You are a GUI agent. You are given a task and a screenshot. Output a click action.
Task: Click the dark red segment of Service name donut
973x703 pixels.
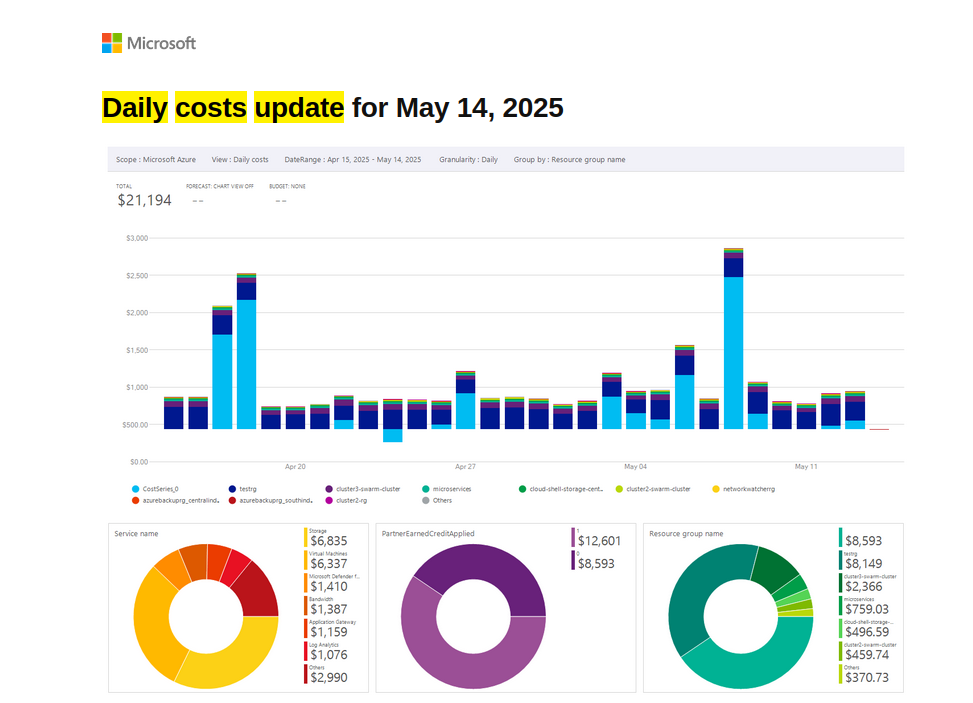coord(259,591)
